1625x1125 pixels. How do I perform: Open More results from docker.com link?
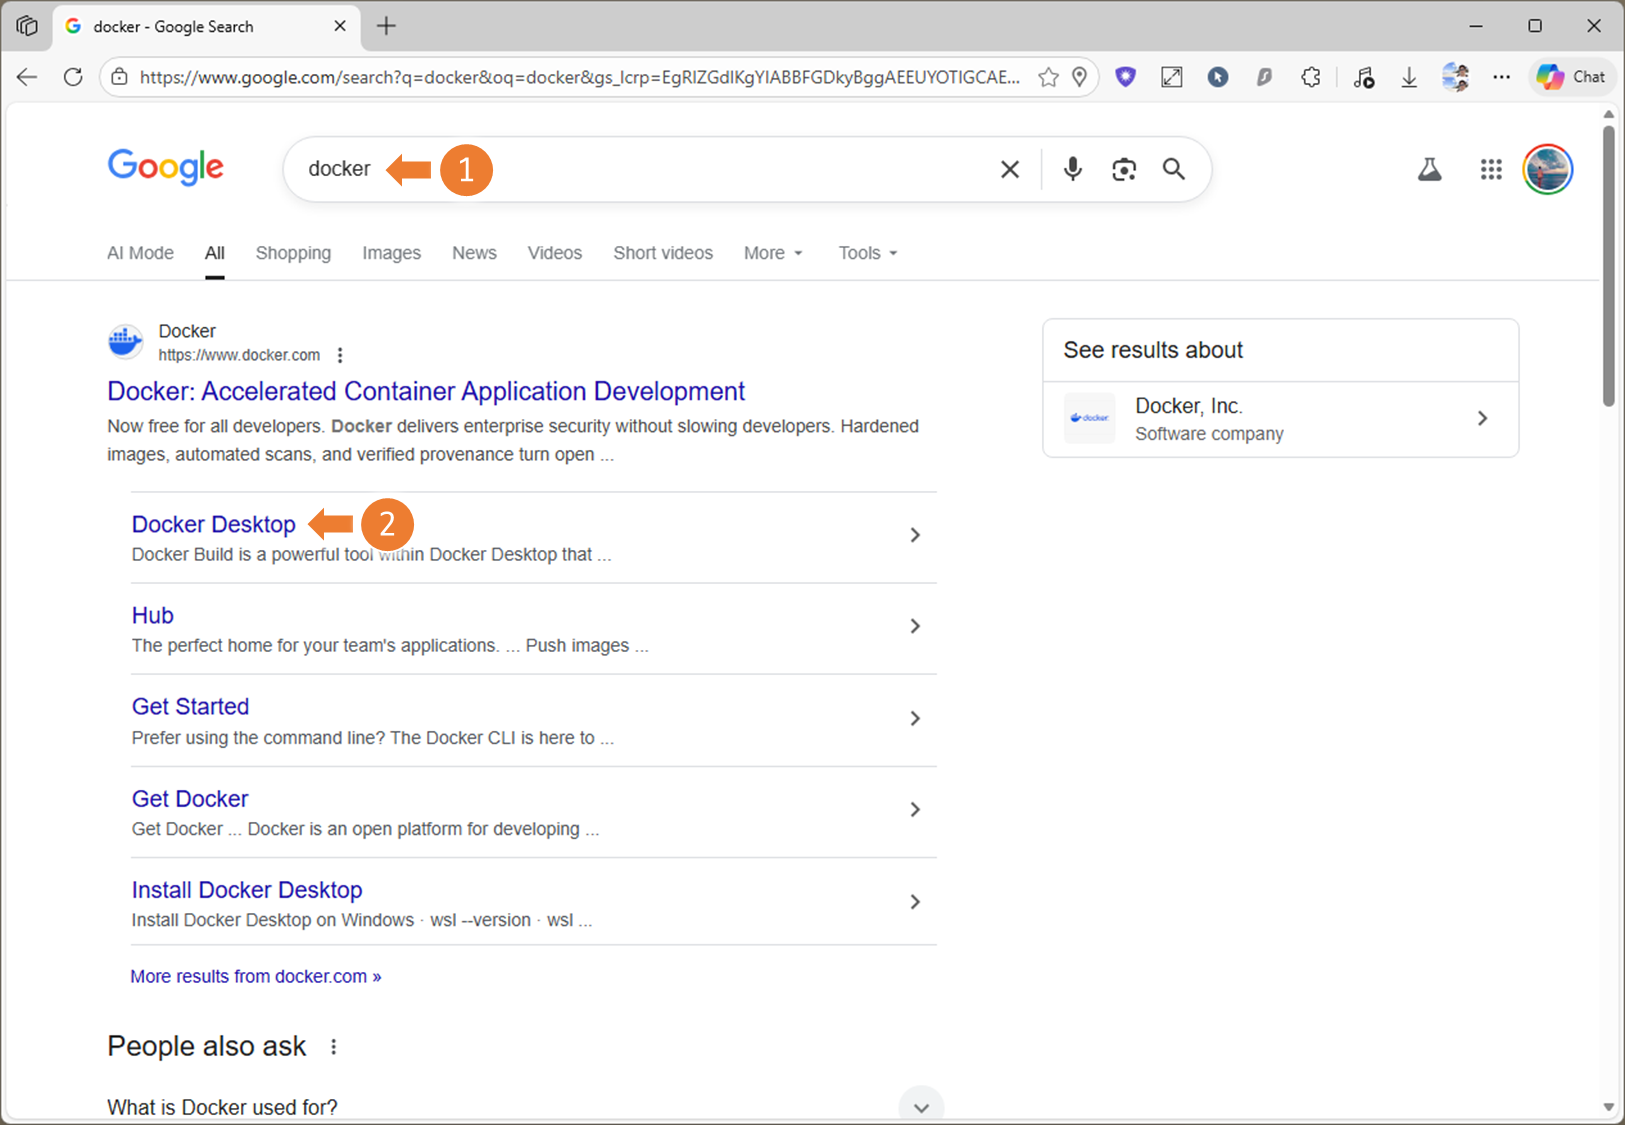[256, 976]
